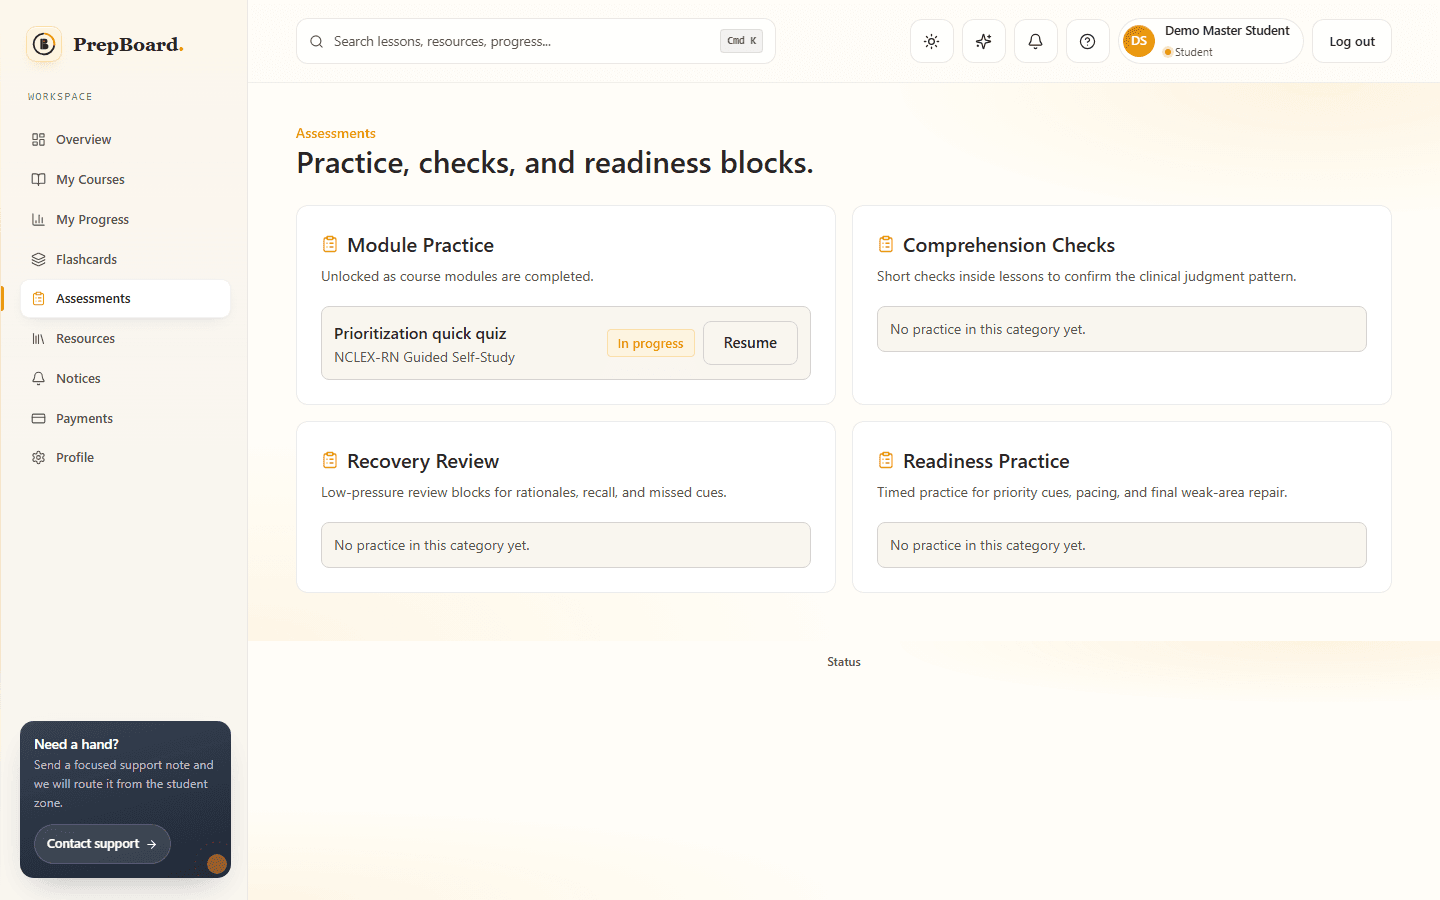The height and width of the screenshot is (900, 1440).
Task: Click the My Courses book icon
Action: click(x=38, y=179)
